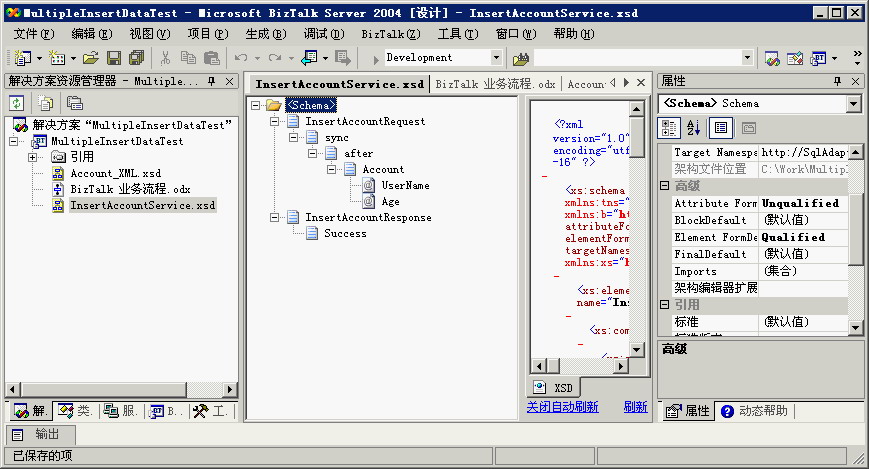Click the Paste clipboard icon
The height and width of the screenshot is (469, 869).
pyautogui.click(x=212, y=58)
